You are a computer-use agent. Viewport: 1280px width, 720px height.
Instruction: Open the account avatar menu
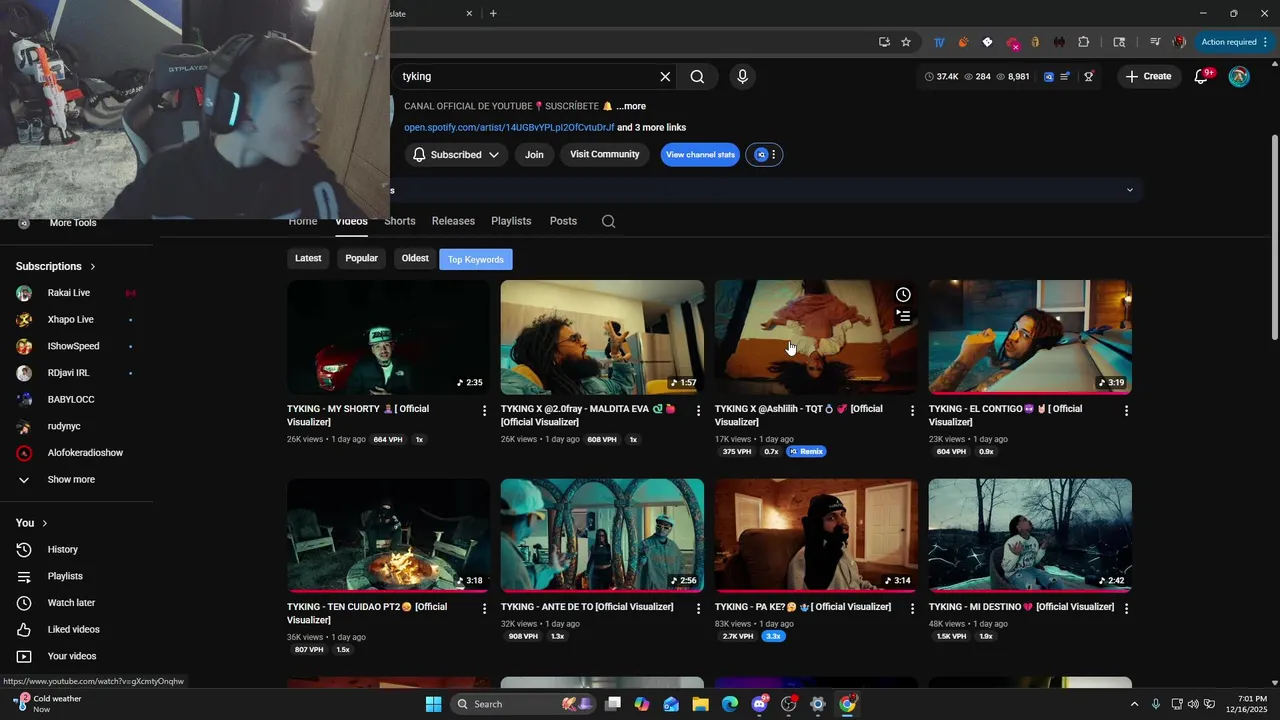point(1239,76)
